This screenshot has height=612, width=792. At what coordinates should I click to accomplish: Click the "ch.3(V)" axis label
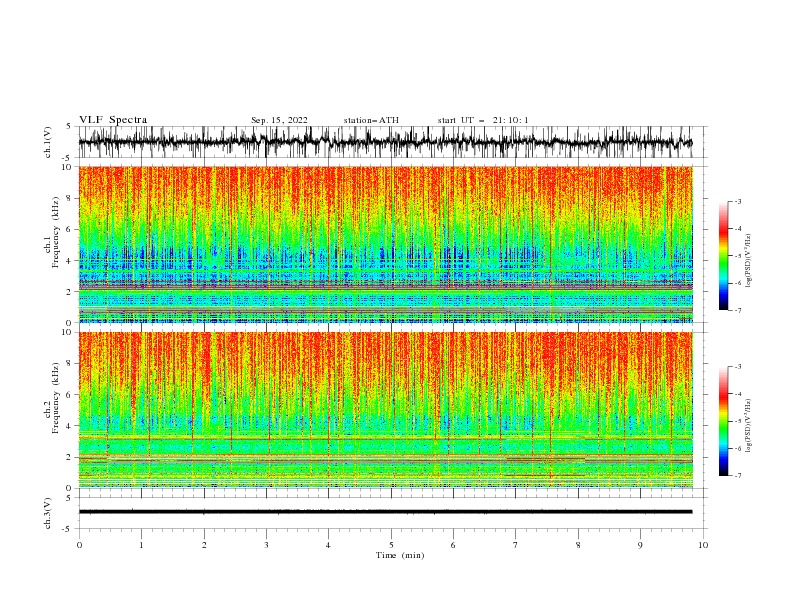coord(48,513)
